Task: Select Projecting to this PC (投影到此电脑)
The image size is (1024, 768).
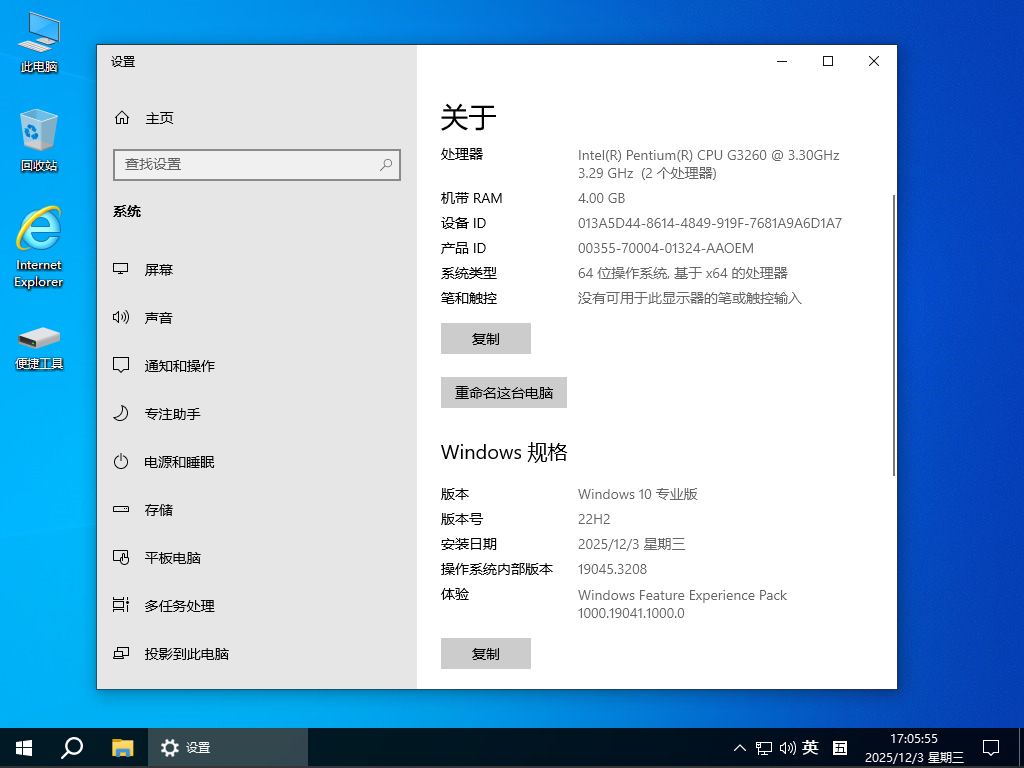Action: [186, 654]
